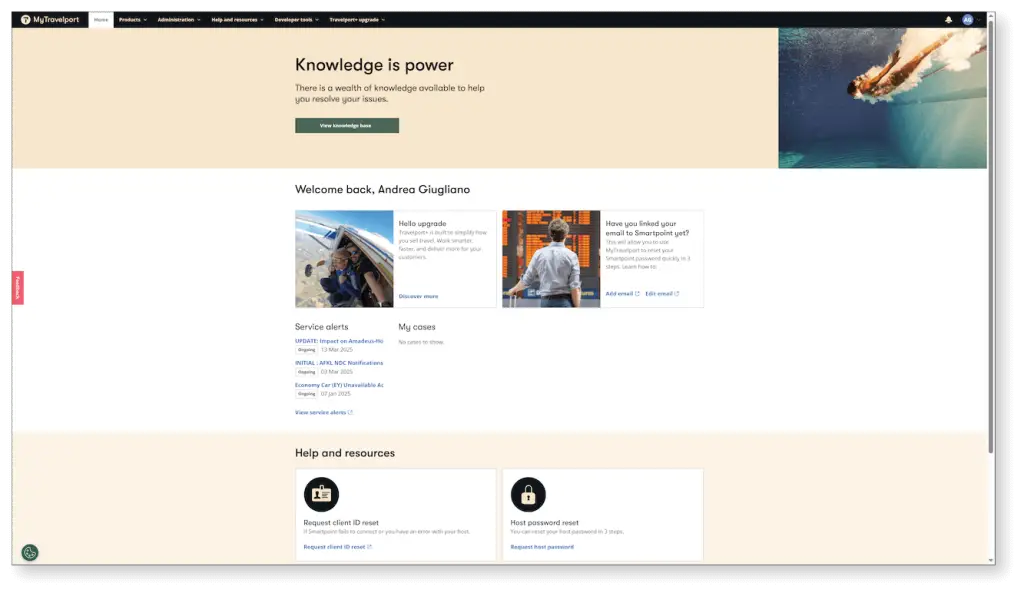Click external-link icon beside View service alerts
Image resolution: width=1024 pixels, height=593 pixels.
point(350,413)
